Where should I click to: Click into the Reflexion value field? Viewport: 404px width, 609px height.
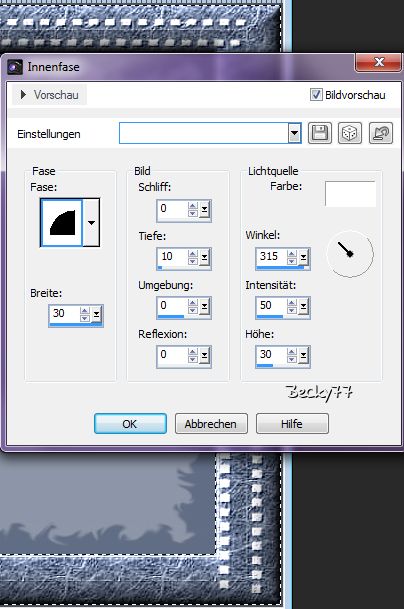(172, 355)
